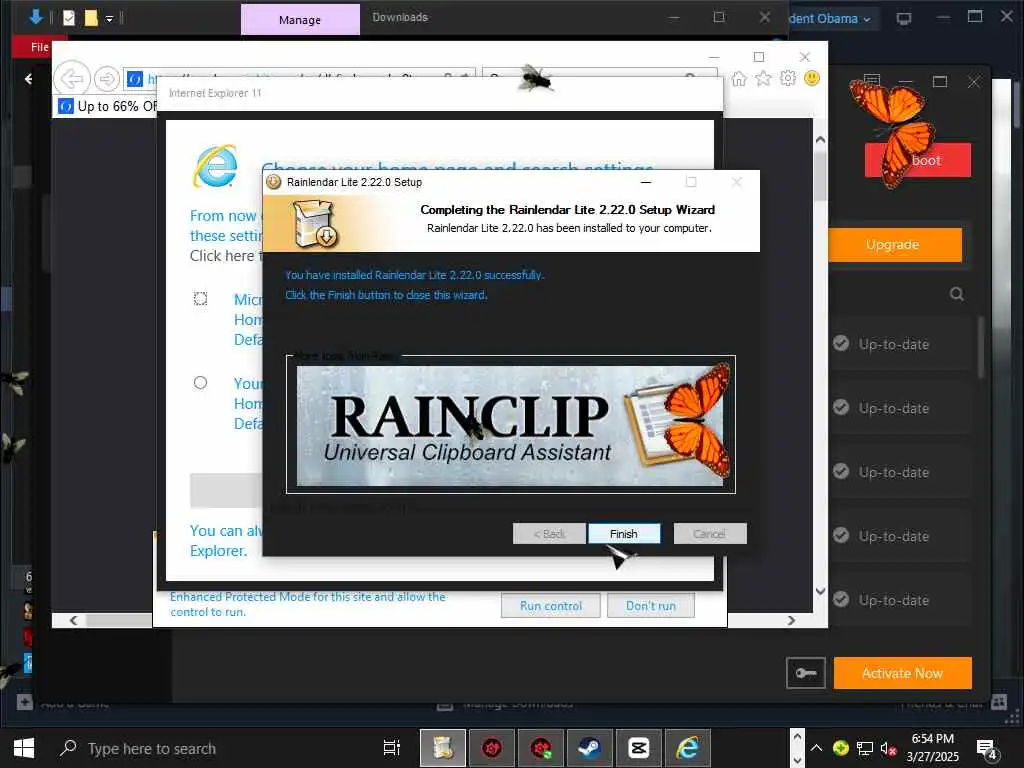Click the updater window menu icon beside minimize
Viewport: 1024px width, 768px height.
[x=872, y=80]
